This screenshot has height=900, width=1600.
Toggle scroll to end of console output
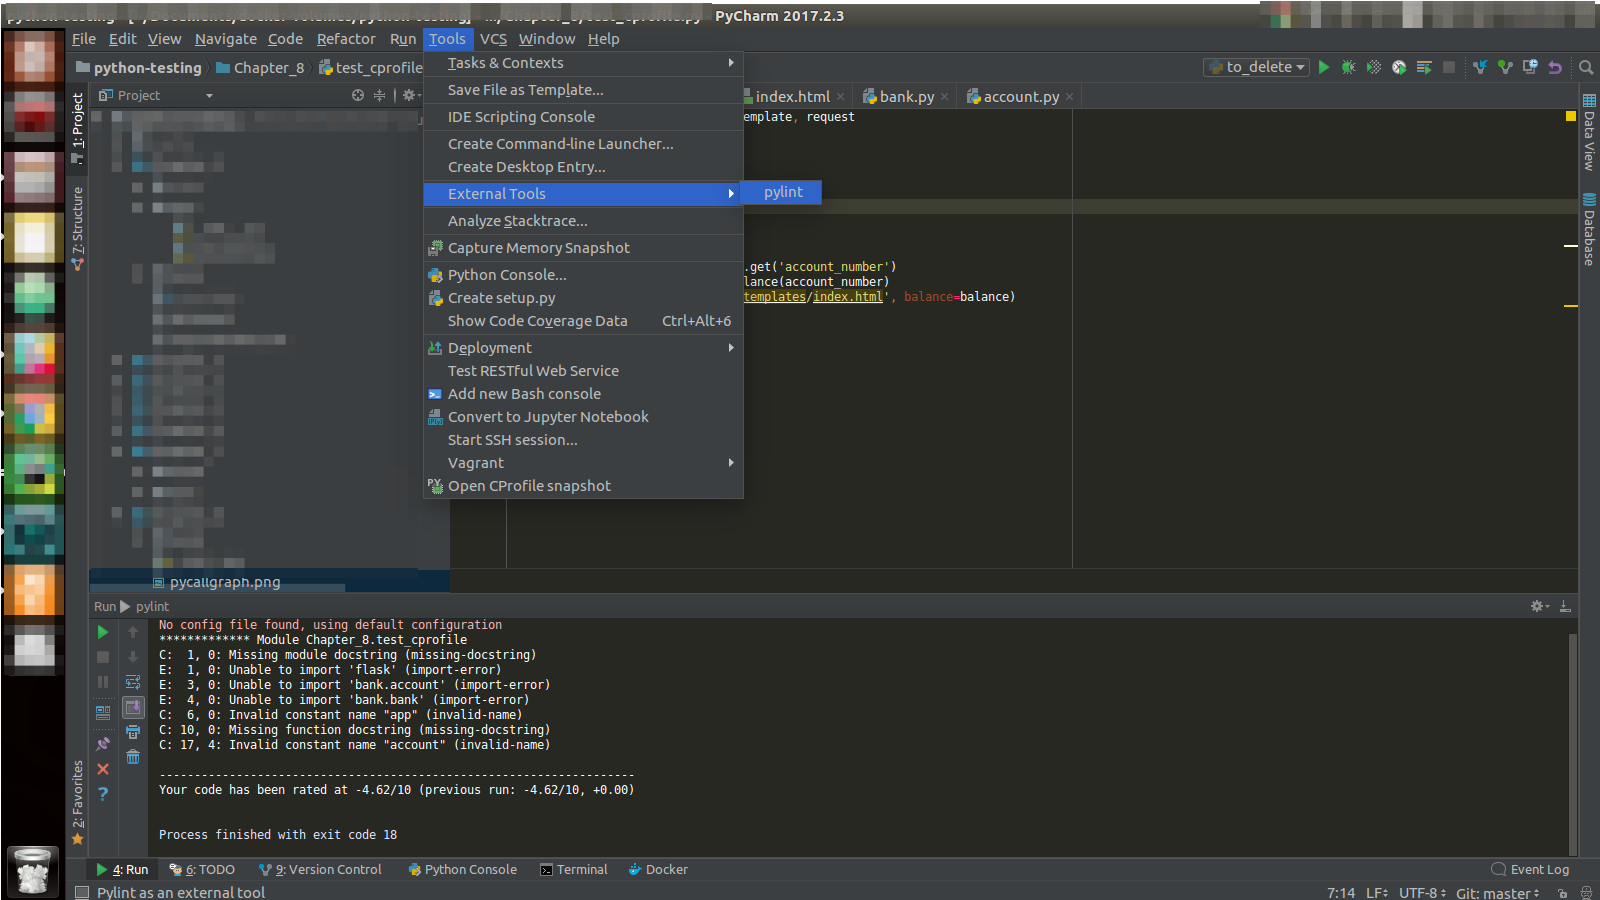click(133, 707)
